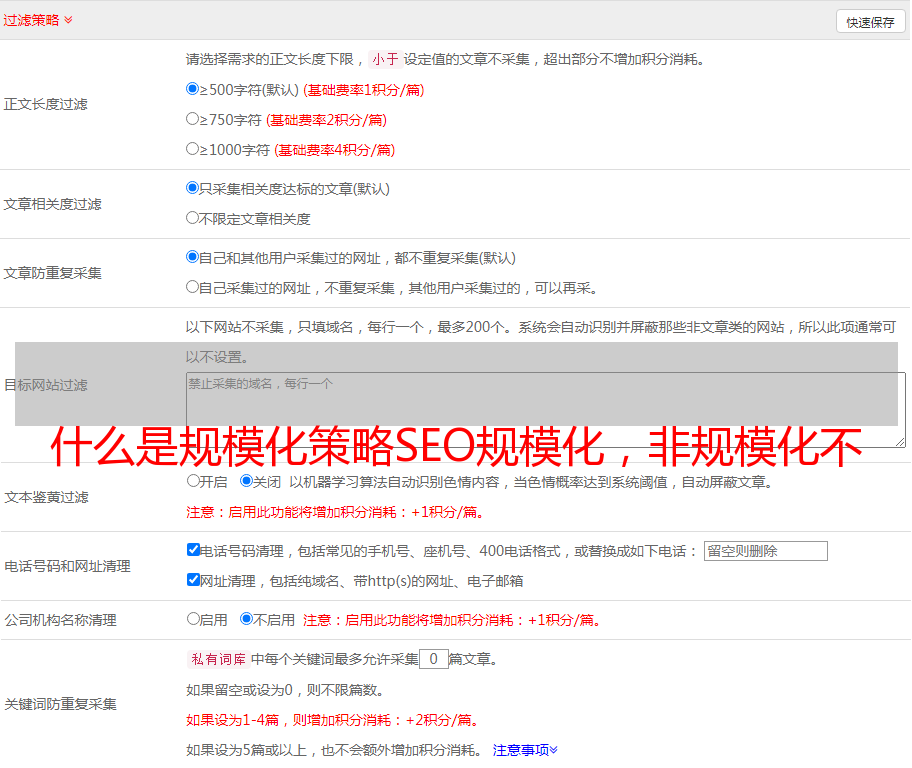Click the 私有词库 label tag
912x768 pixels.
pyautogui.click(x=216, y=659)
